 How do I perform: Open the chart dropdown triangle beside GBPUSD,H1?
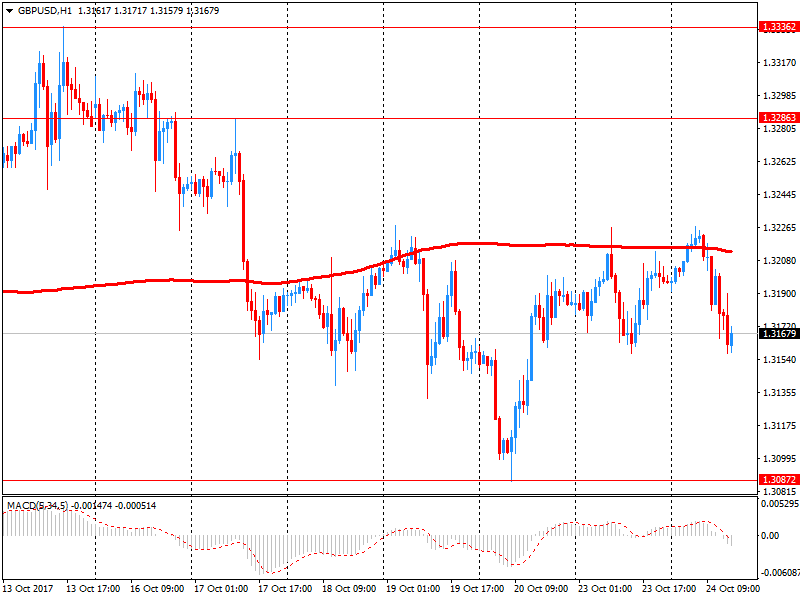tap(10, 11)
